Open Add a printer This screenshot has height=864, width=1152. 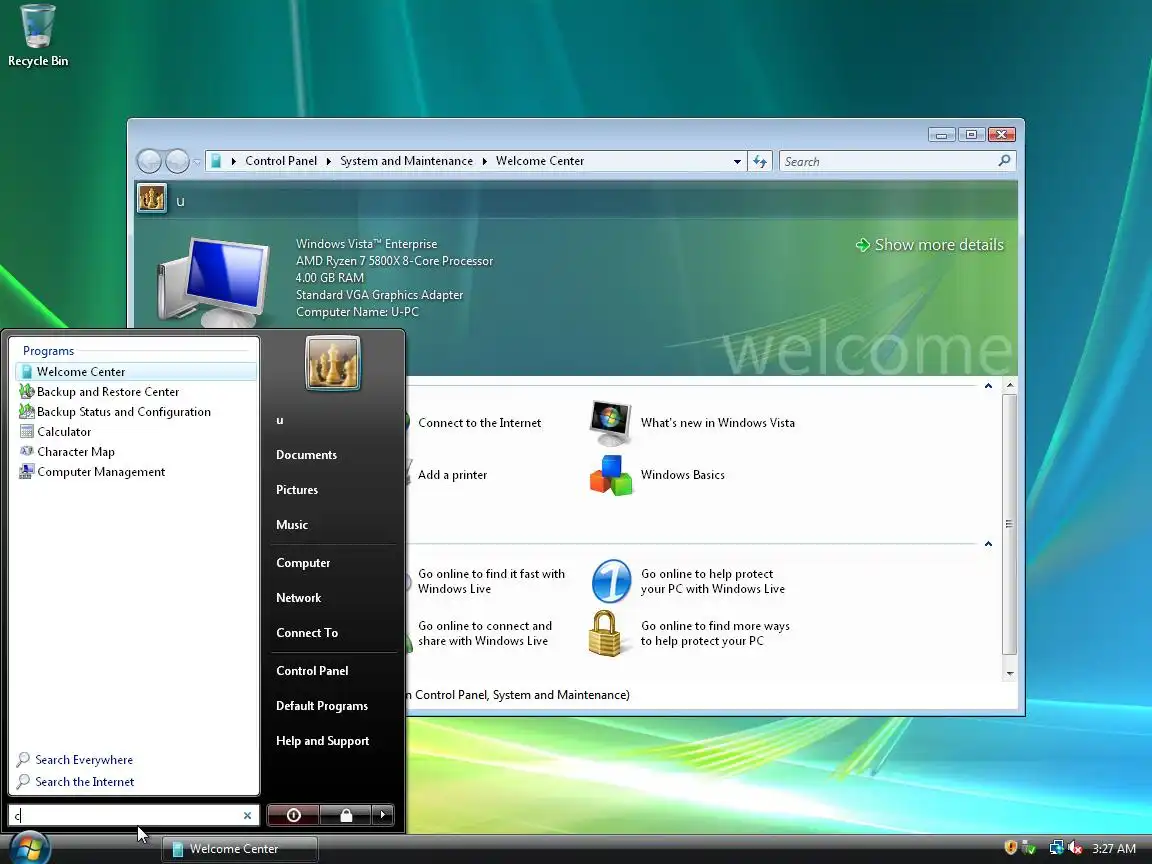[453, 475]
